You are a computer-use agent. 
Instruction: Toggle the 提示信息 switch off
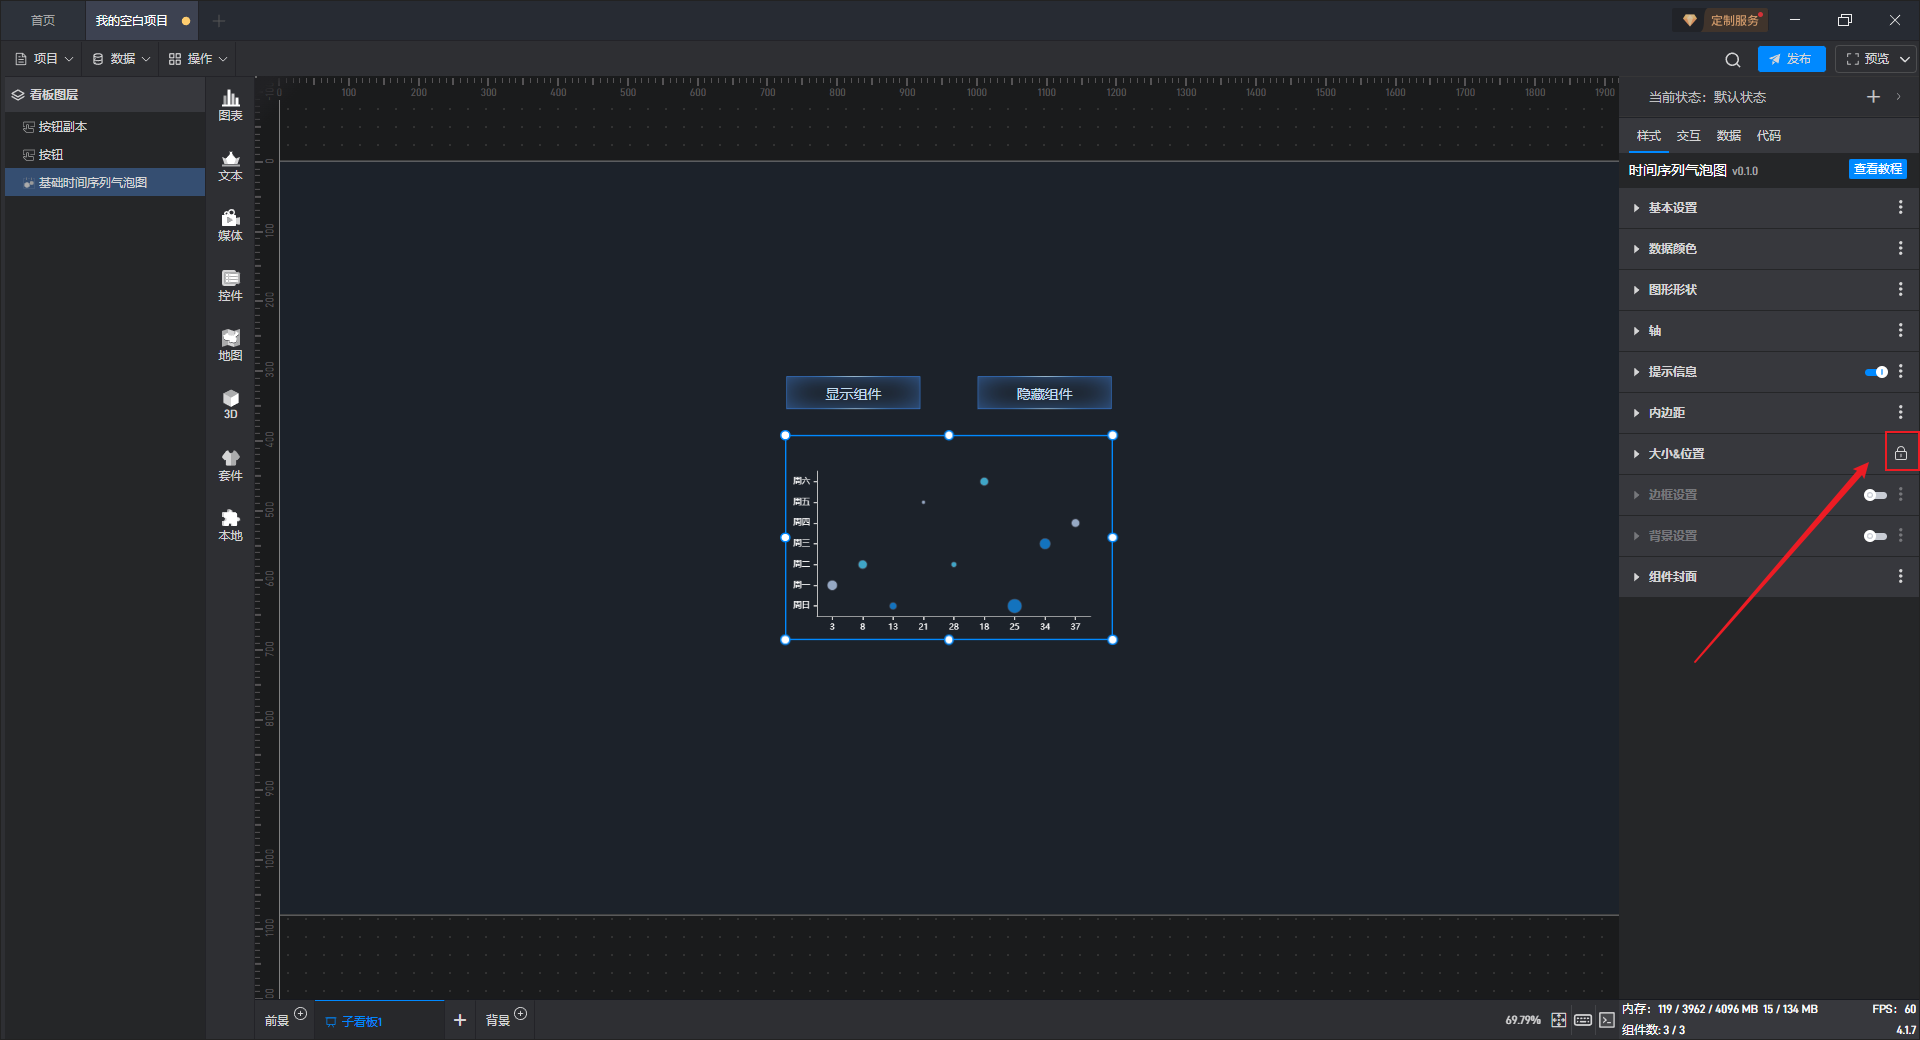pos(1876,372)
